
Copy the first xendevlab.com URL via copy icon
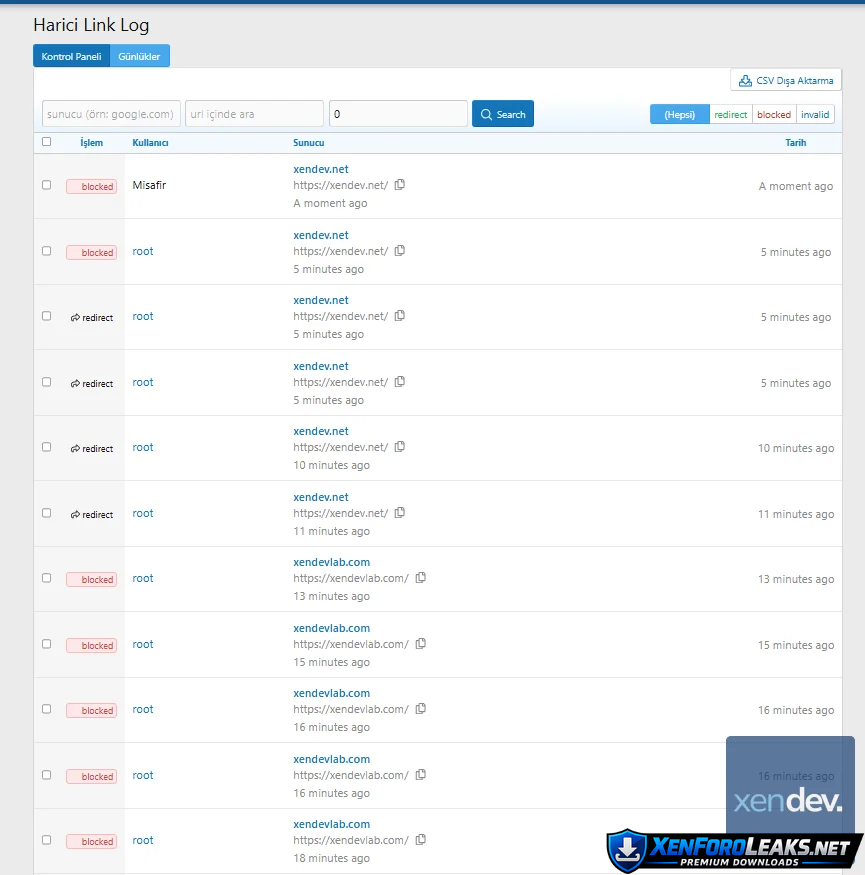tap(421, 578)
